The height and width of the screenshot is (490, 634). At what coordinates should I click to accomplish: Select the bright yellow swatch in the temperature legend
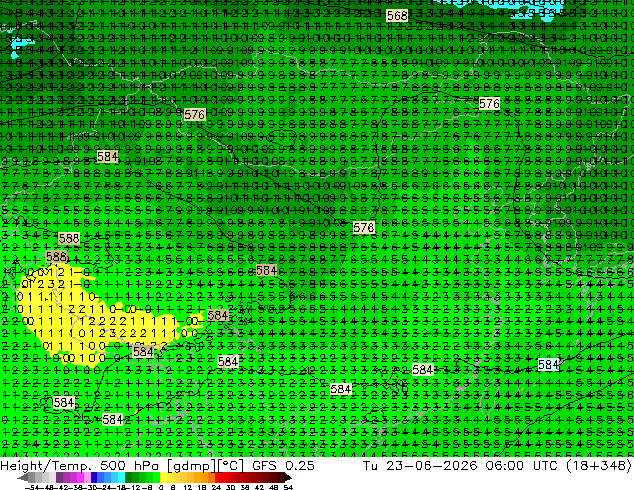coord(163,478)
